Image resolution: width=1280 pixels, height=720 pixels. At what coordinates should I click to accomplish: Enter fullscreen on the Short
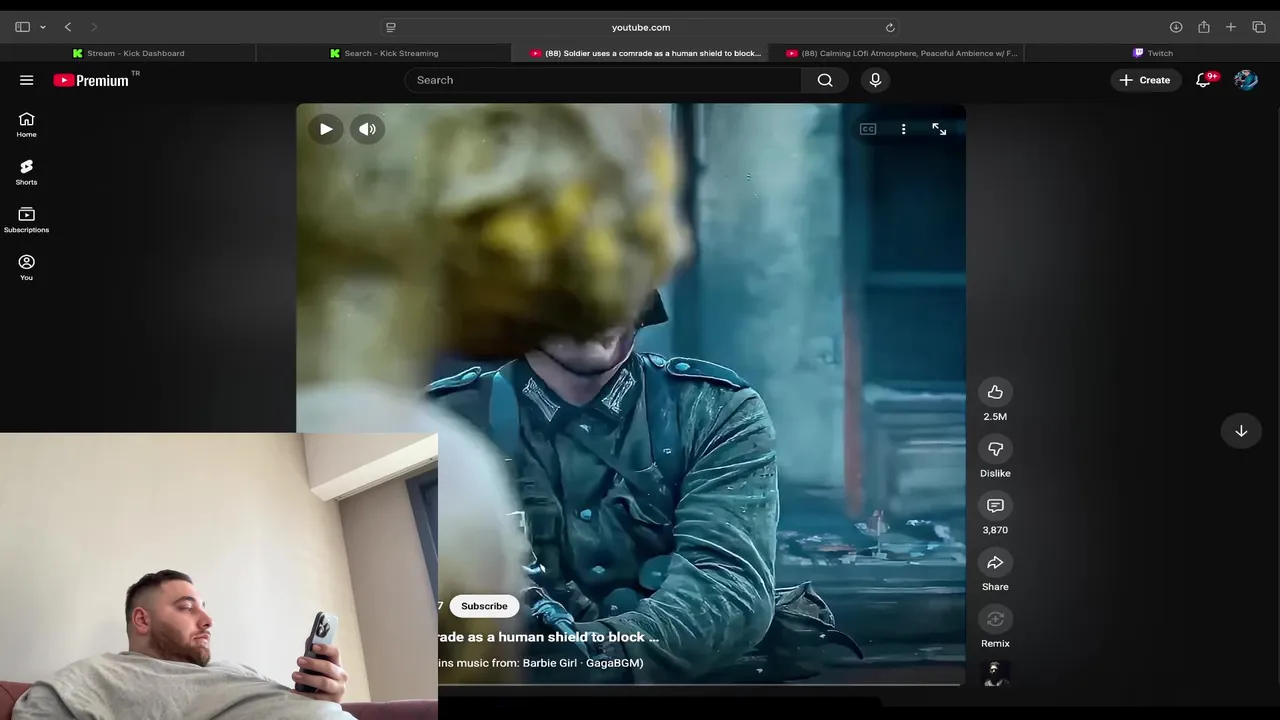(x=939, y=129)
